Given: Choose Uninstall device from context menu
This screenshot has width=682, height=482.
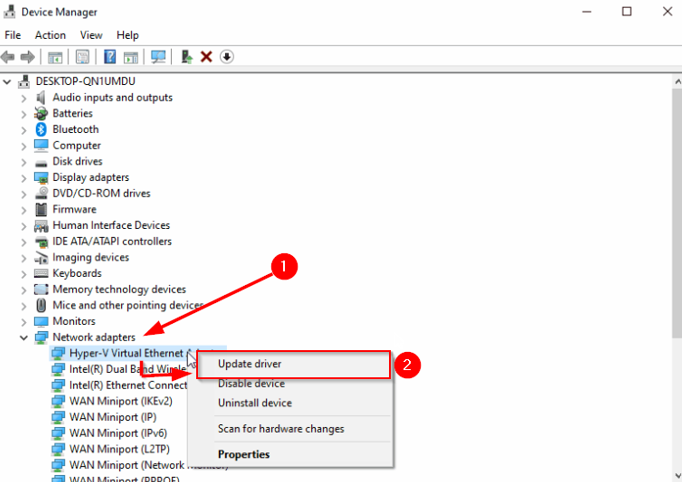Looking at the screenshot, I should [254, 403].
